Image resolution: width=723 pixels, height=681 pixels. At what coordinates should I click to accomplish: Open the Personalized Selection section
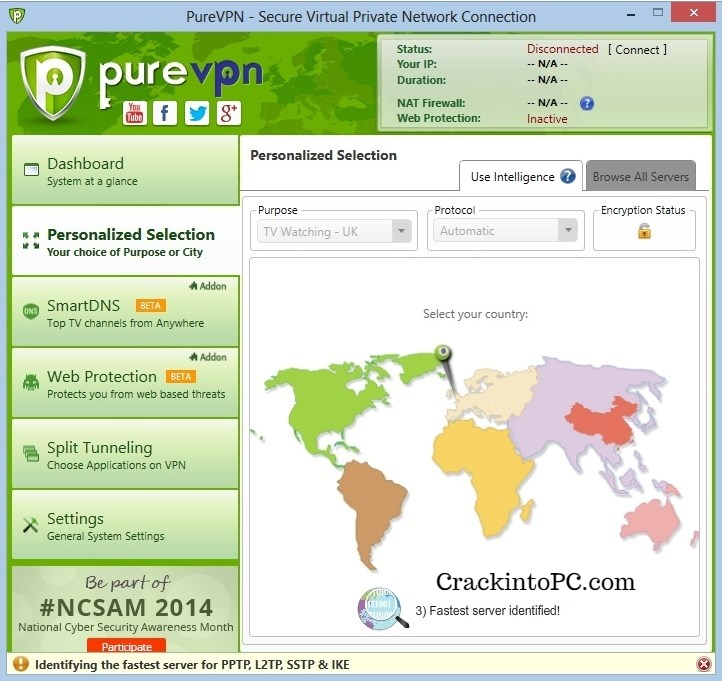tap(125, 241)
